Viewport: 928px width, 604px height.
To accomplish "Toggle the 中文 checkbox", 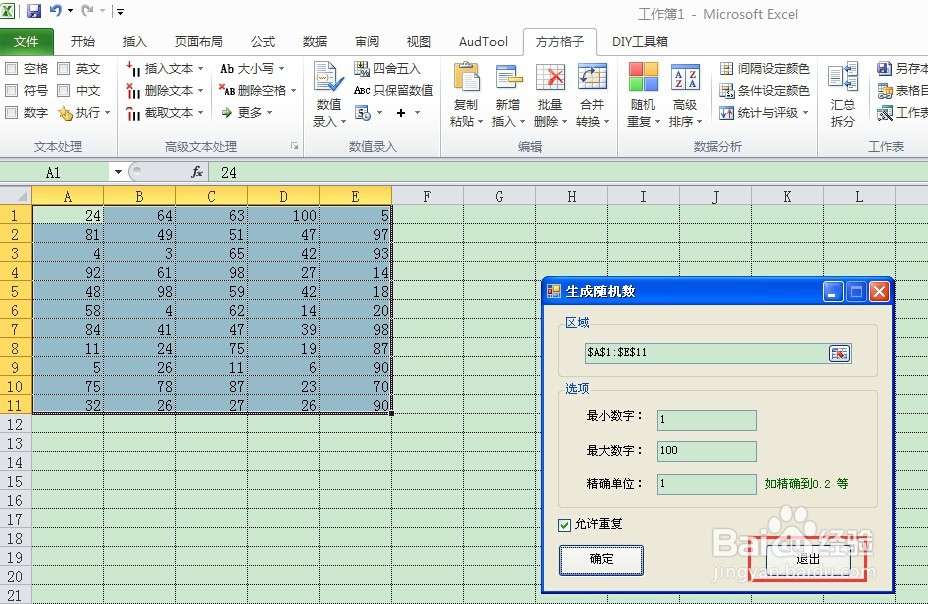I will click(64, 91).
